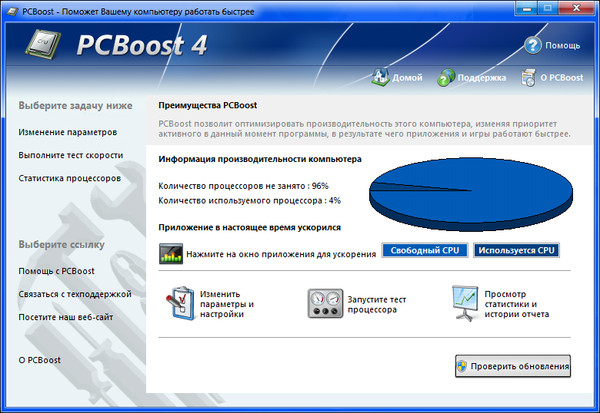Click the Свободный CPU legend swatch
Image resolution: width=600 pixels, height=413 pixels.
click(424, 250)
